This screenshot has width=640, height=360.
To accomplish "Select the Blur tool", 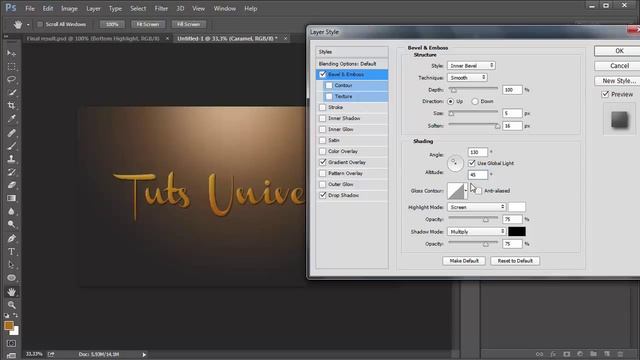I will point(11,211).
